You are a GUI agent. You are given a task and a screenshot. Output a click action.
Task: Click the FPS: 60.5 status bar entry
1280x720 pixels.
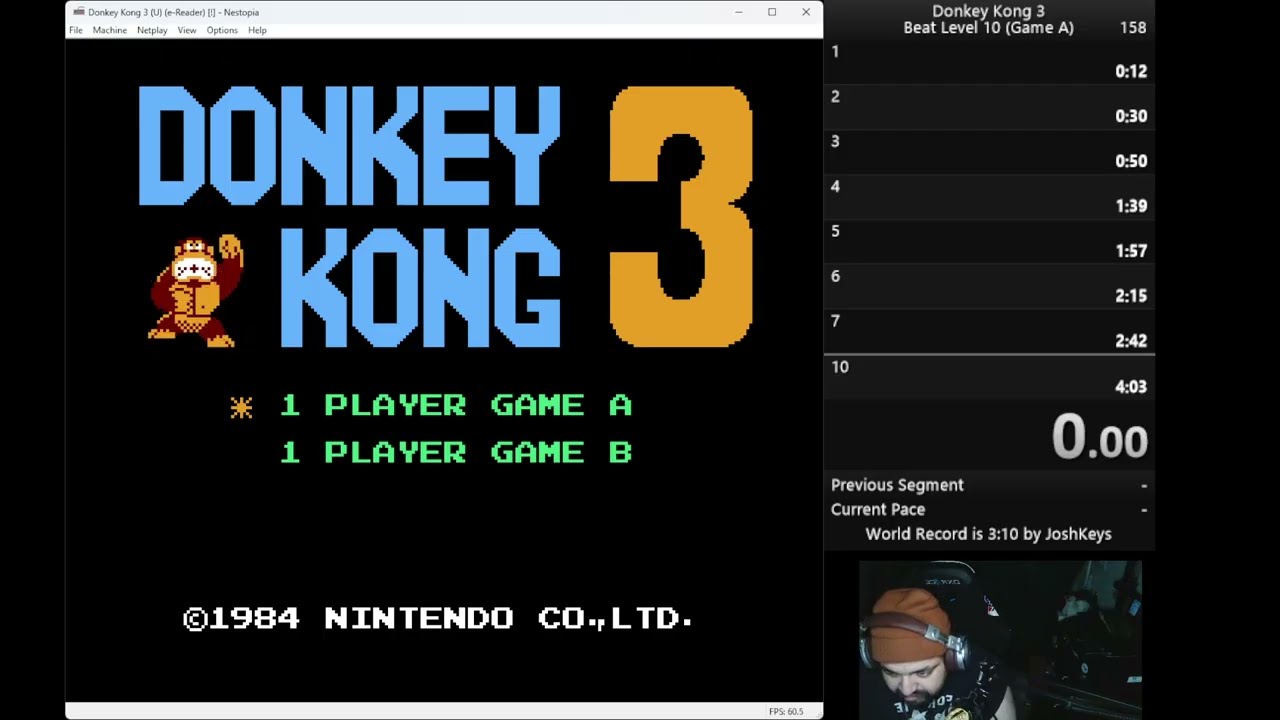786,711
